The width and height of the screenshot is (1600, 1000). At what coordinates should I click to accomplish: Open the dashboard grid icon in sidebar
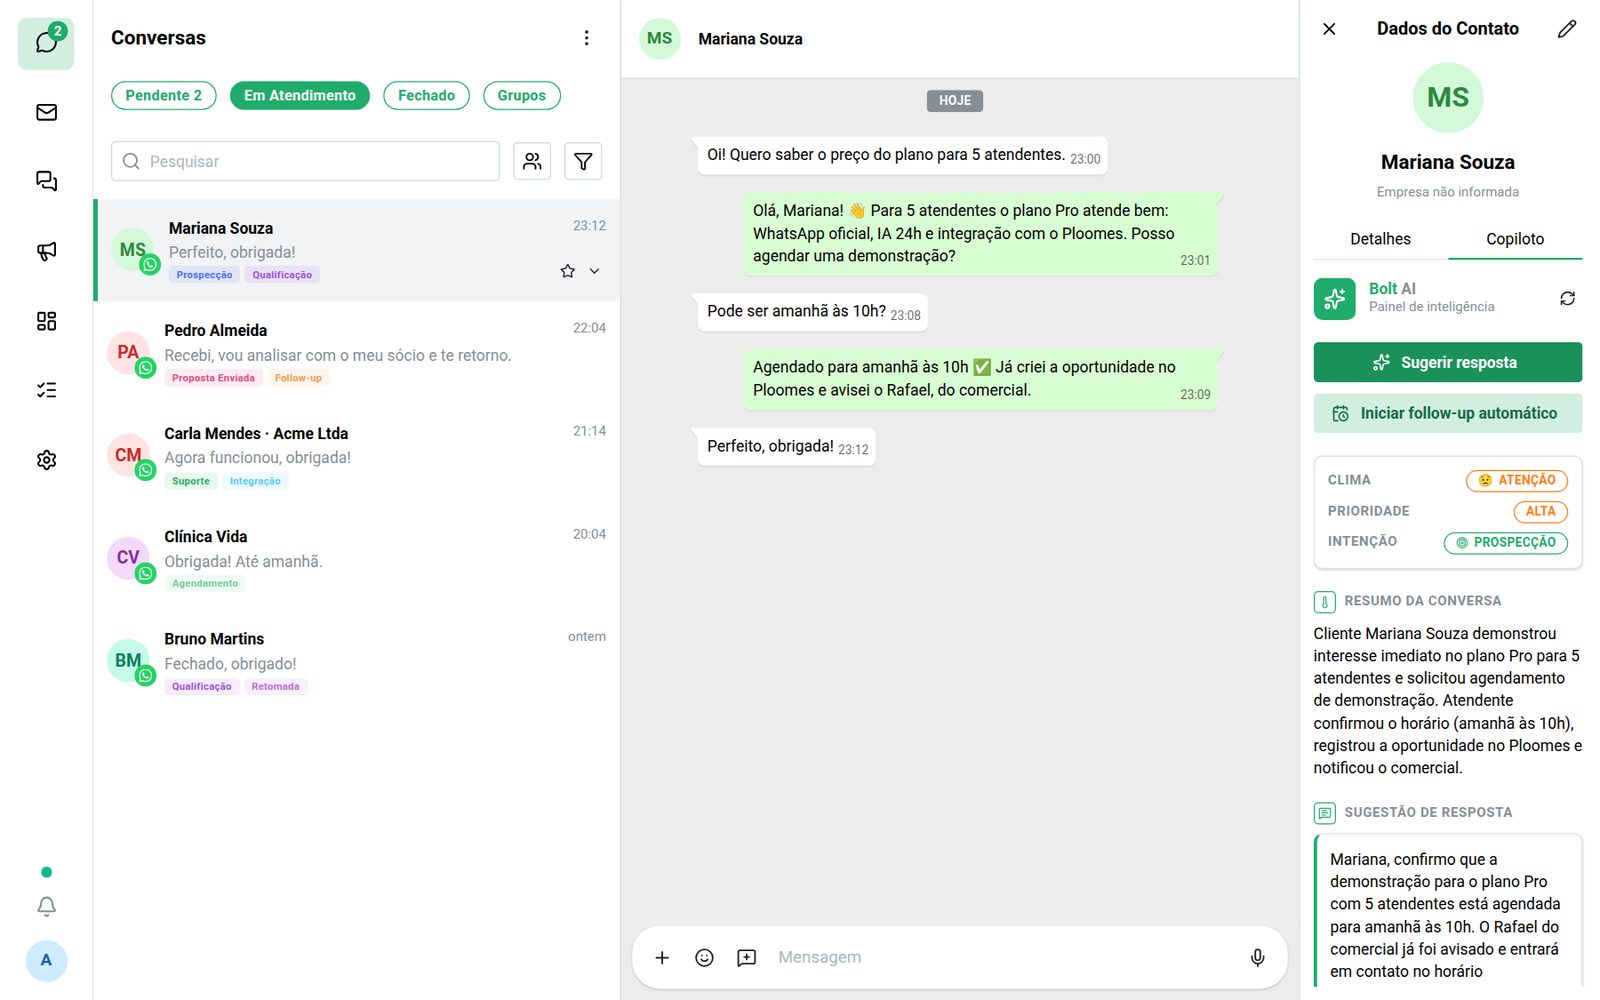tap(46, 321)
